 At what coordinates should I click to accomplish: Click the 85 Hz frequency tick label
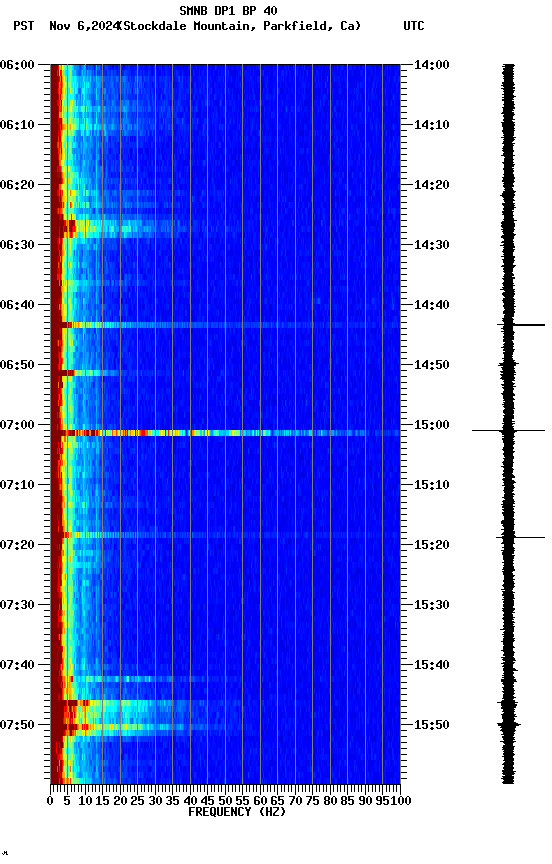click(348, 801)
